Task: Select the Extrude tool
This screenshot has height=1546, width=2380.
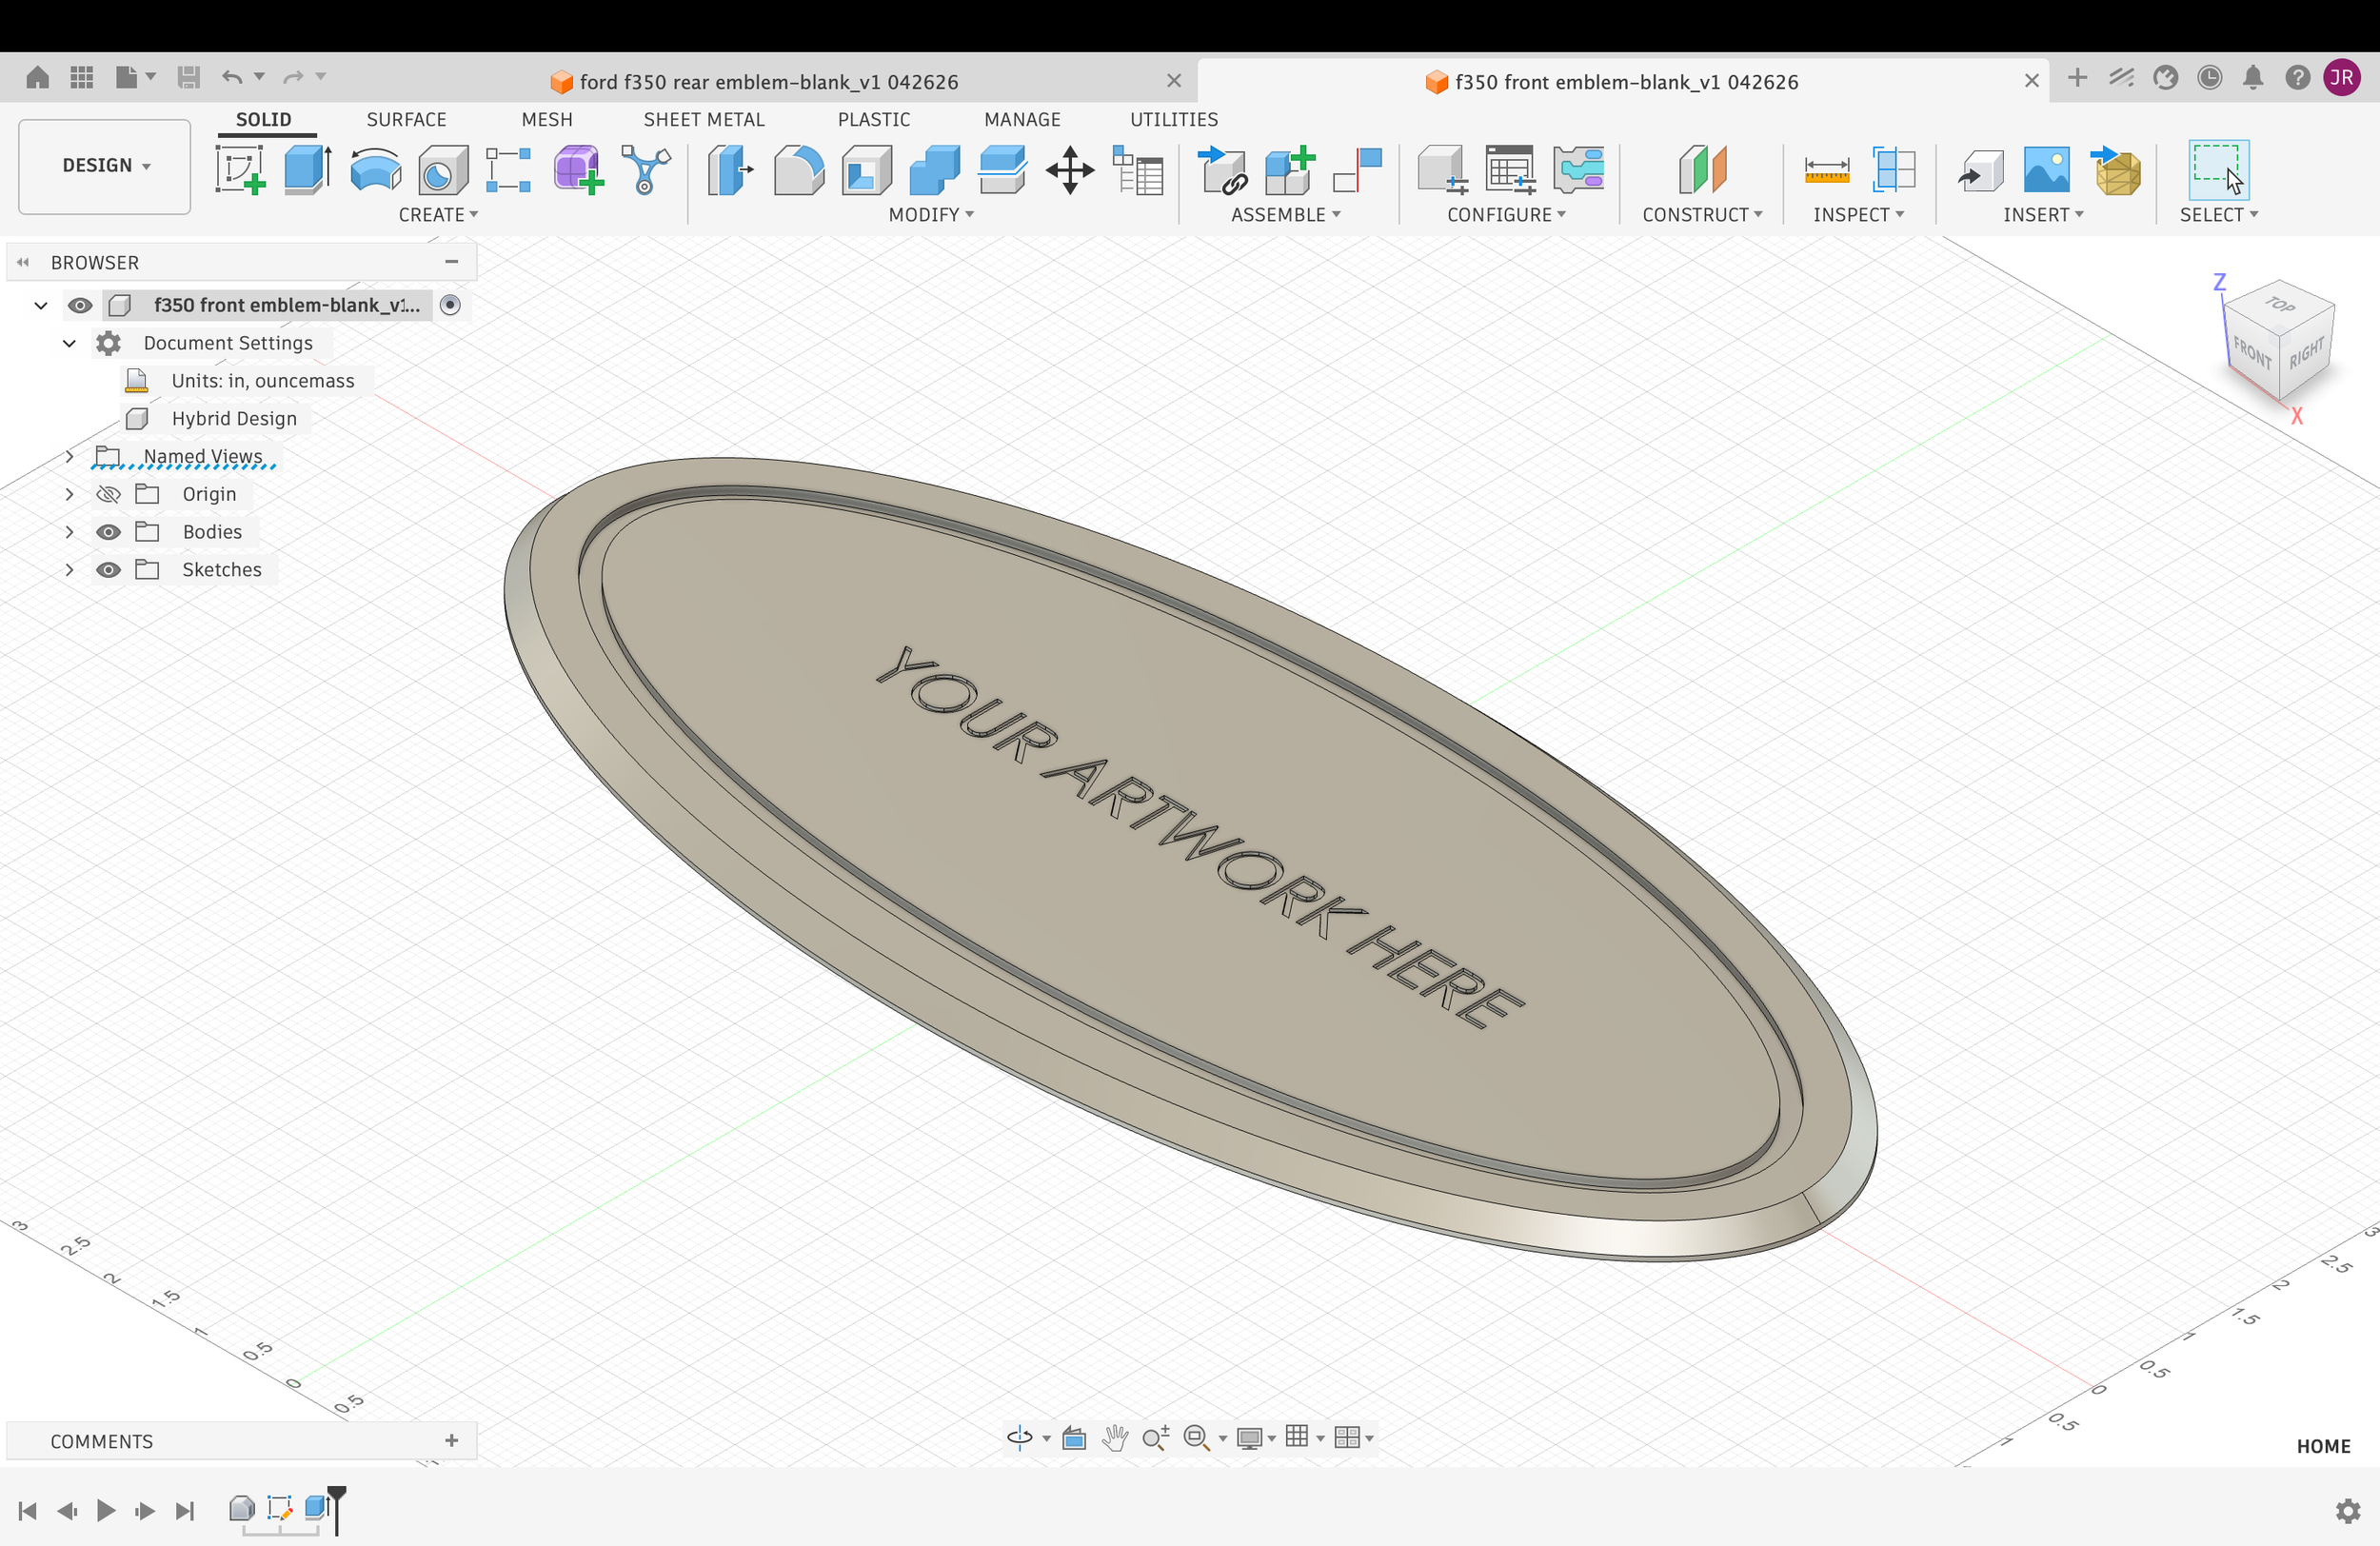Action: click(x=308, y=170)
